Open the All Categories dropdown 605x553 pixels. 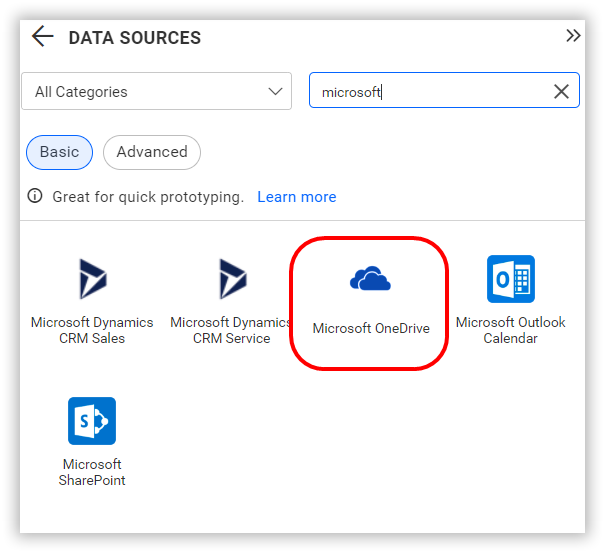[157, 91]
